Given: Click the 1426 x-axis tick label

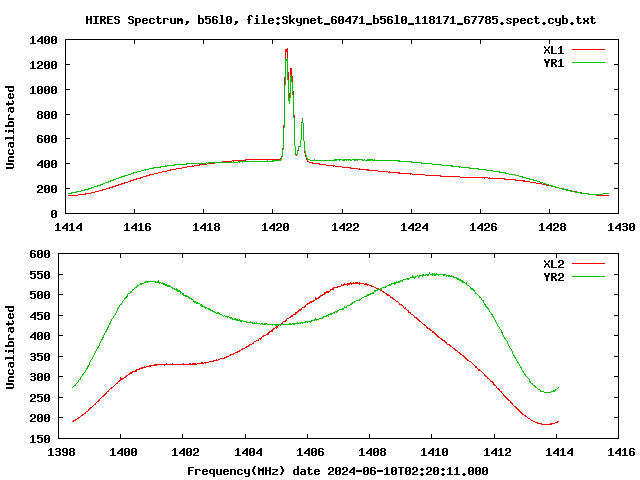Looking at the screenshot, I should 483,227.
